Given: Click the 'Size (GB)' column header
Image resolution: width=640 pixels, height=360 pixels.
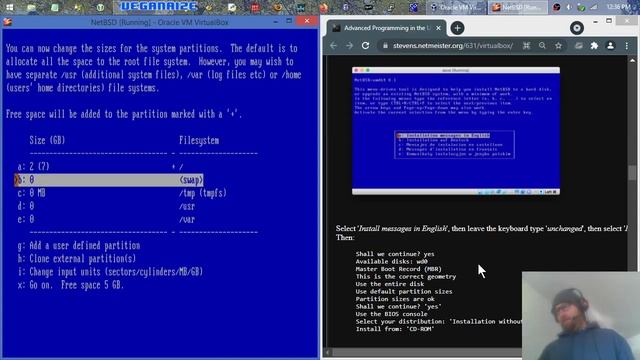Looking at the screenshot, I should tap(47, 140).
